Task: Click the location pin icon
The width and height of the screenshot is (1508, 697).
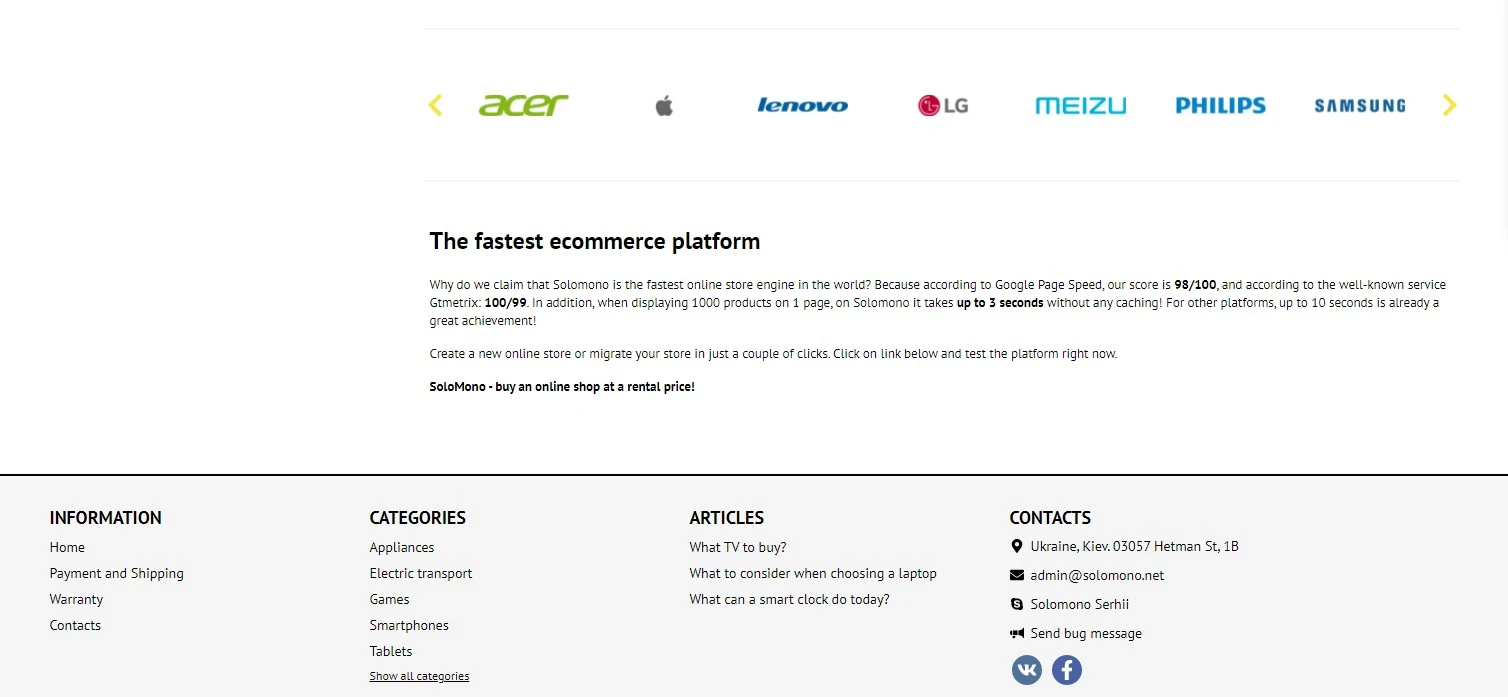Action: pyautogui.click(x=1015, y=546)
